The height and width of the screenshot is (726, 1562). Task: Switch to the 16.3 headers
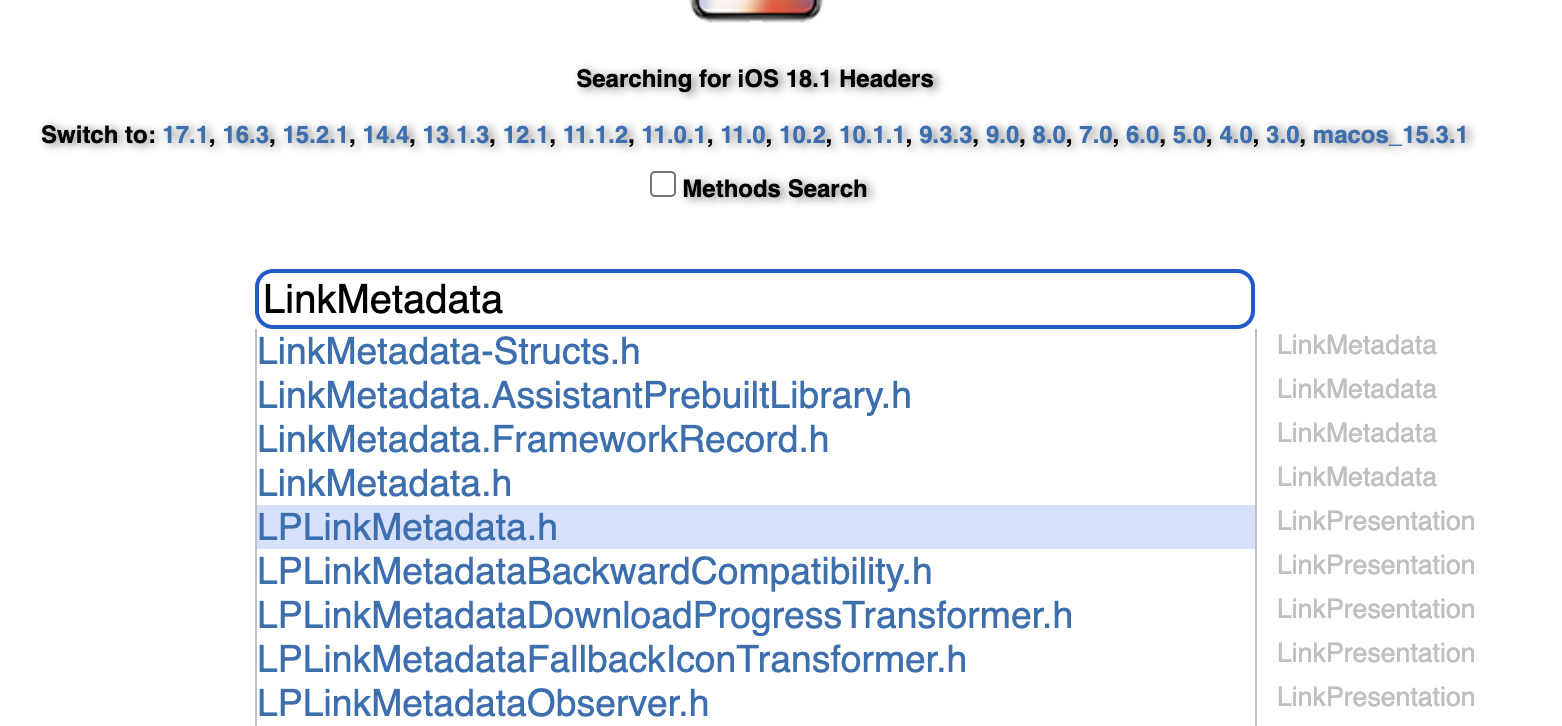point(247,135)
